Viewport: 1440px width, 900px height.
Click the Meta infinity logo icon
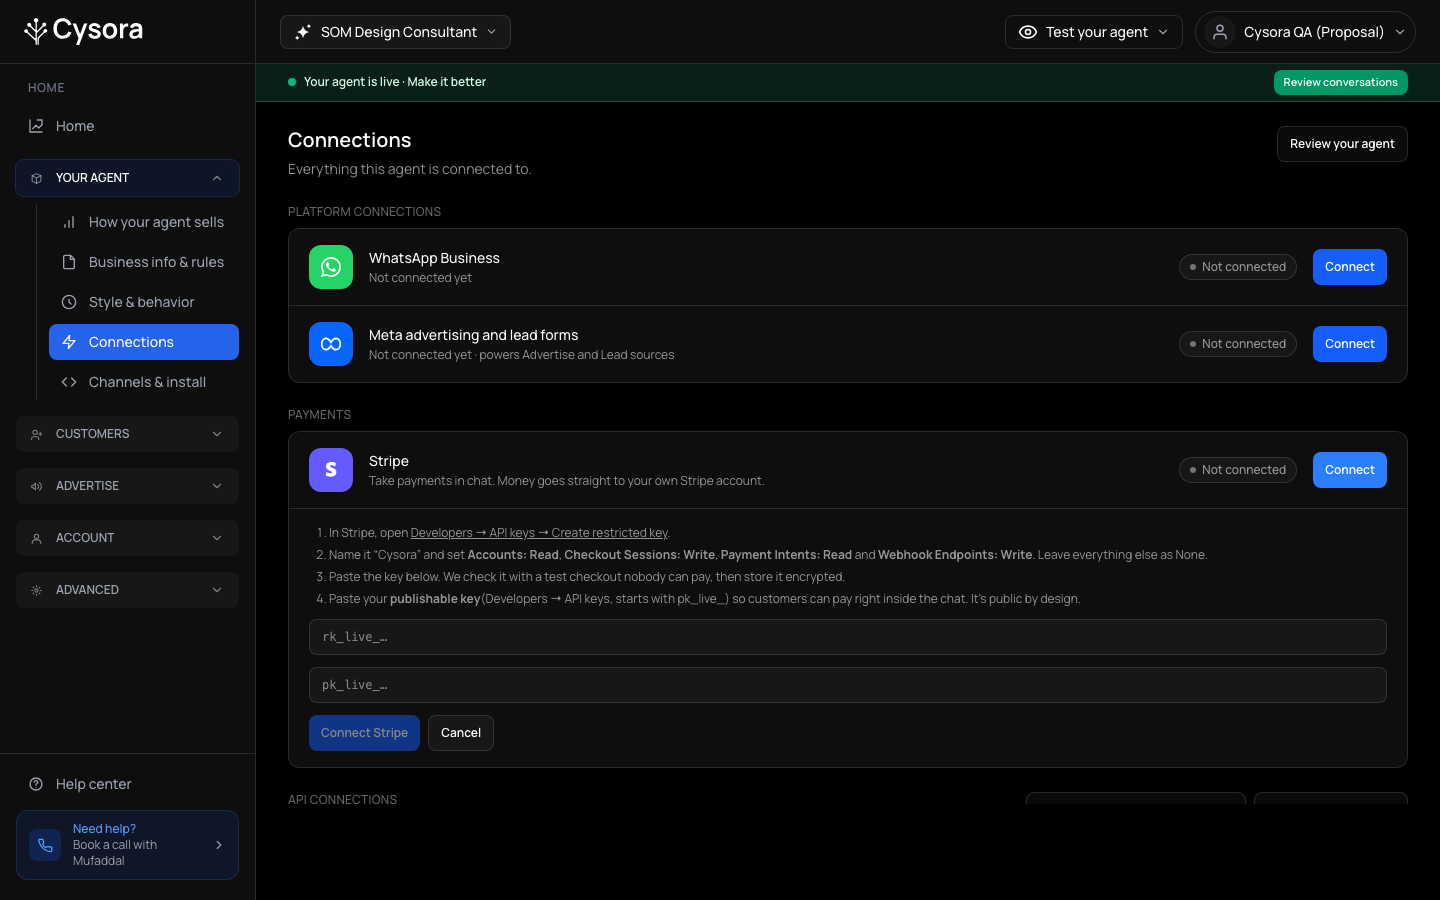[x=331, y=344]
